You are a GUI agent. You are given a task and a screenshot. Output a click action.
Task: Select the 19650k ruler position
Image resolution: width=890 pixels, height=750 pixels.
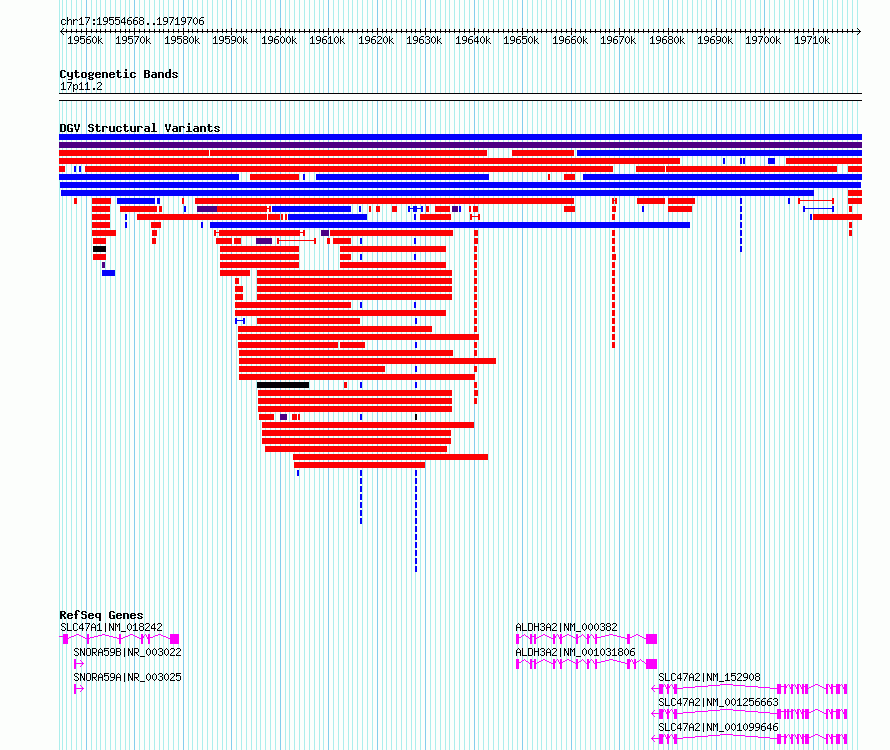pyautogui.click(x=522, y=40)
